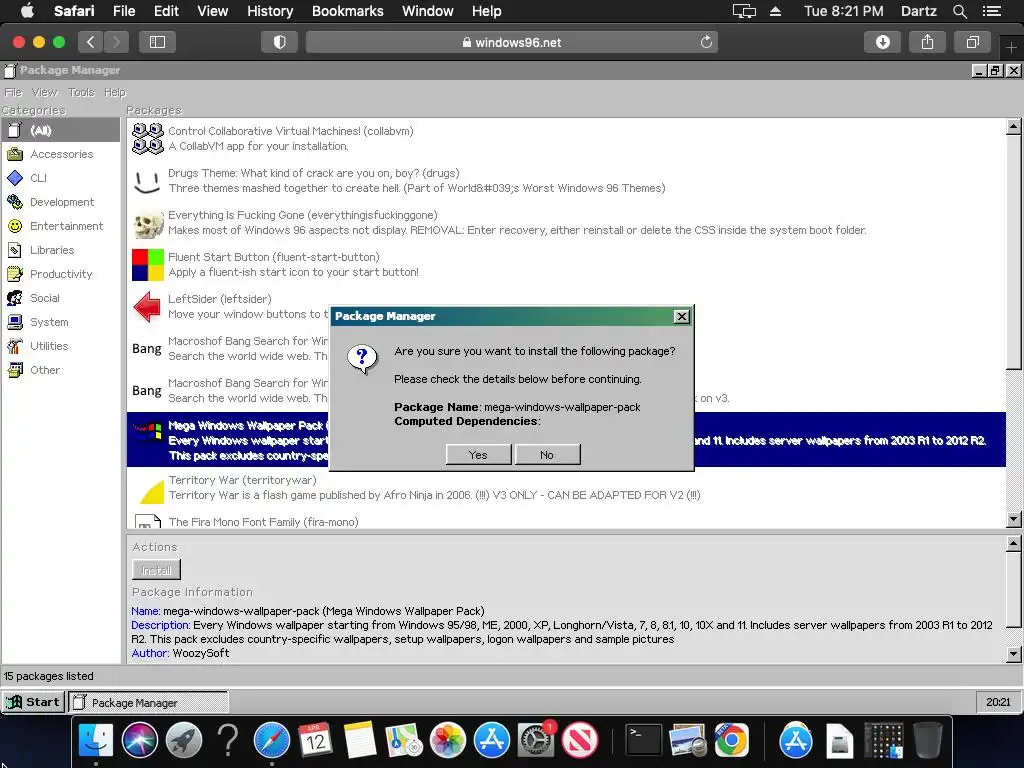Select the Accessories category icon
The width and height of the screenshot is (1024, 768).
tap(15, 154)
